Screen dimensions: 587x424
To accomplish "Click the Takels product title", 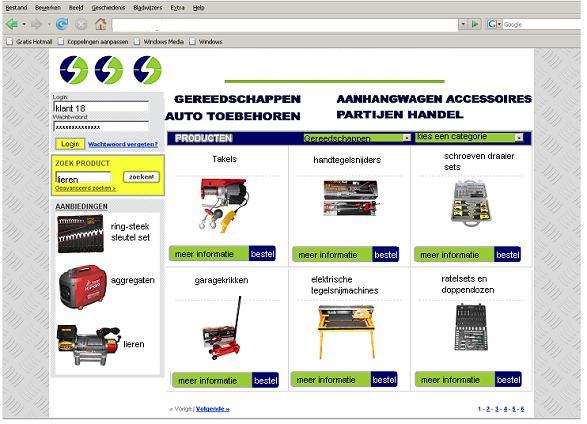I will pyautogui.click(x=224, y=159).
